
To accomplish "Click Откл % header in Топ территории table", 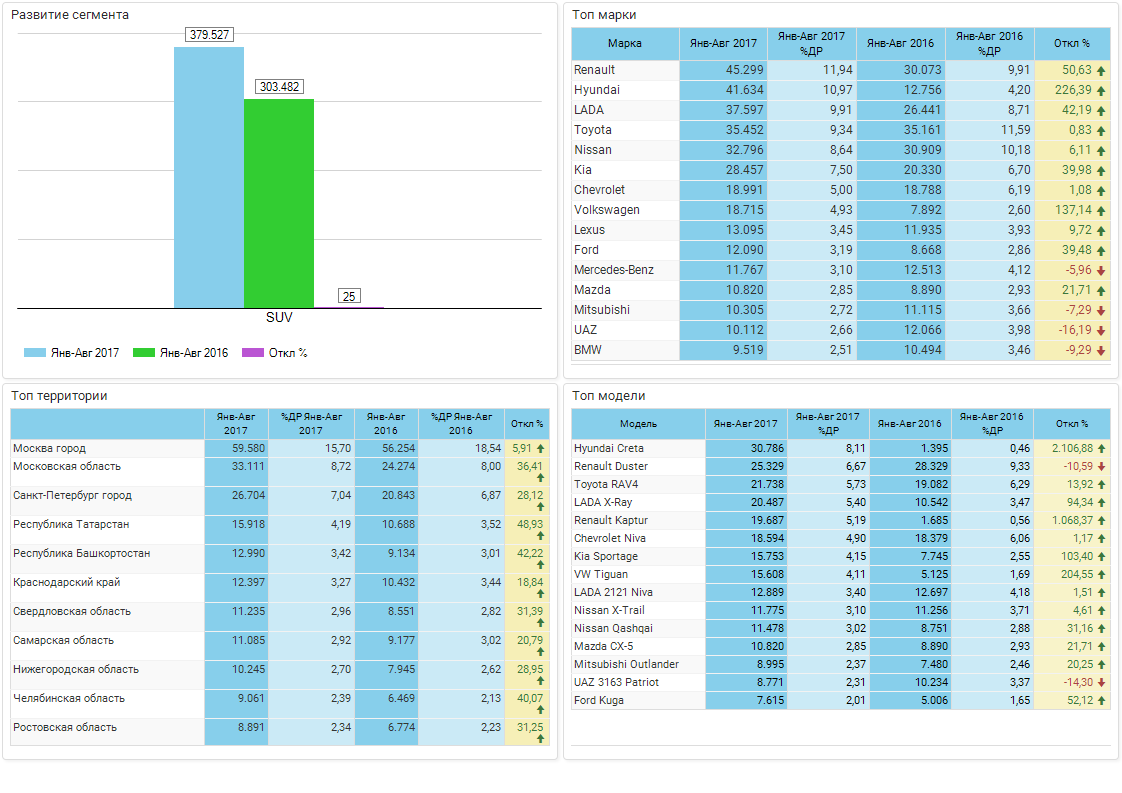I will point(527,424).
